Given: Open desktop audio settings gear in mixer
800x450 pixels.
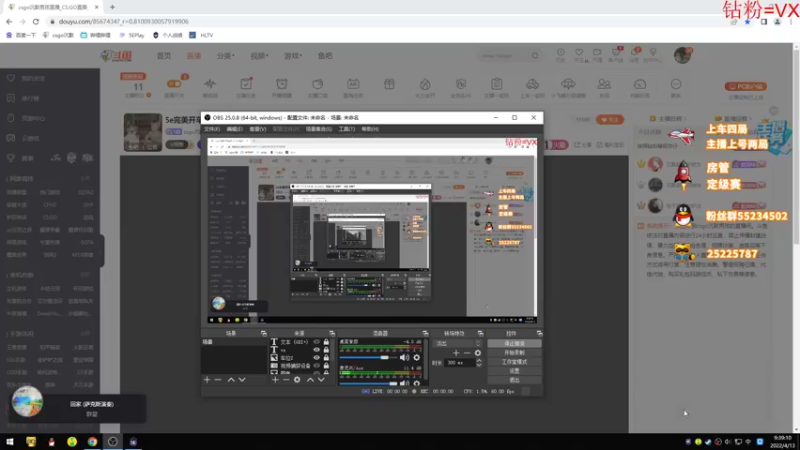Looking at the screenshot, I should pos(416,358).
